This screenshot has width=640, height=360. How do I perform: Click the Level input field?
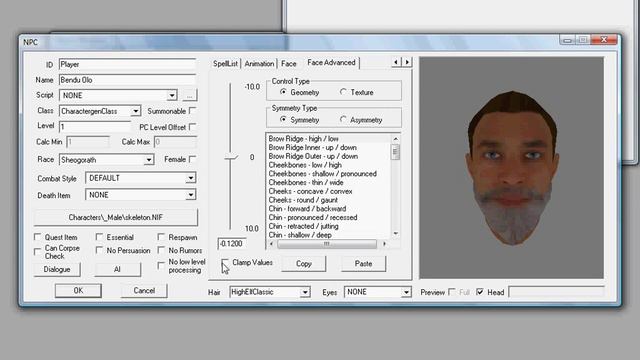click(x=95, y=127)
